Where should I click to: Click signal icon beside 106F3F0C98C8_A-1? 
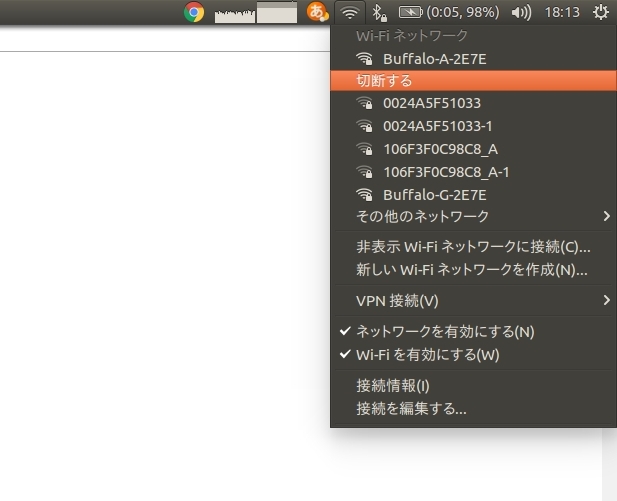[364, 172]
